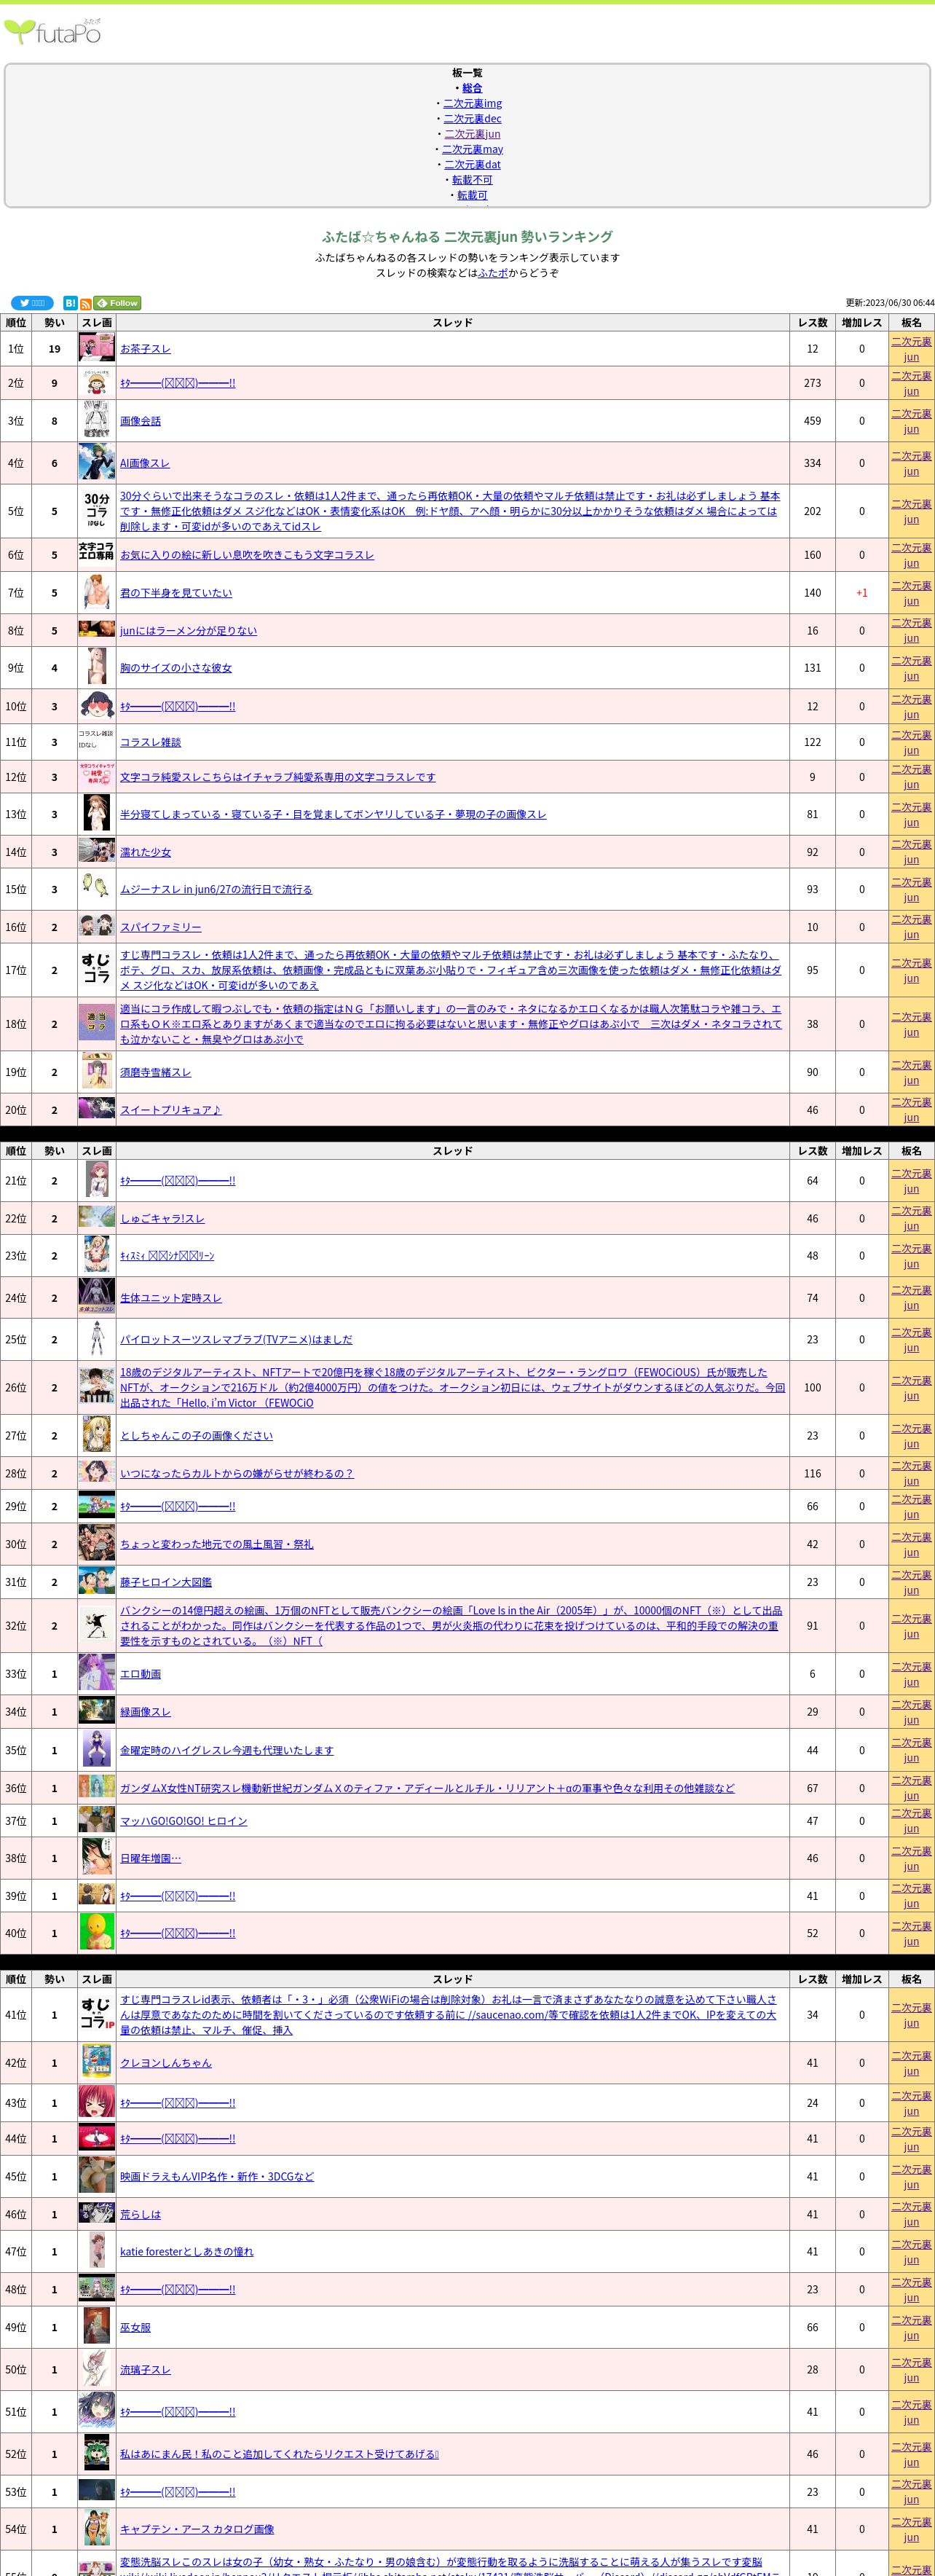Open junにはラーメン分が足りない thread
935x2576 pixels.
(x=189, y=631)
